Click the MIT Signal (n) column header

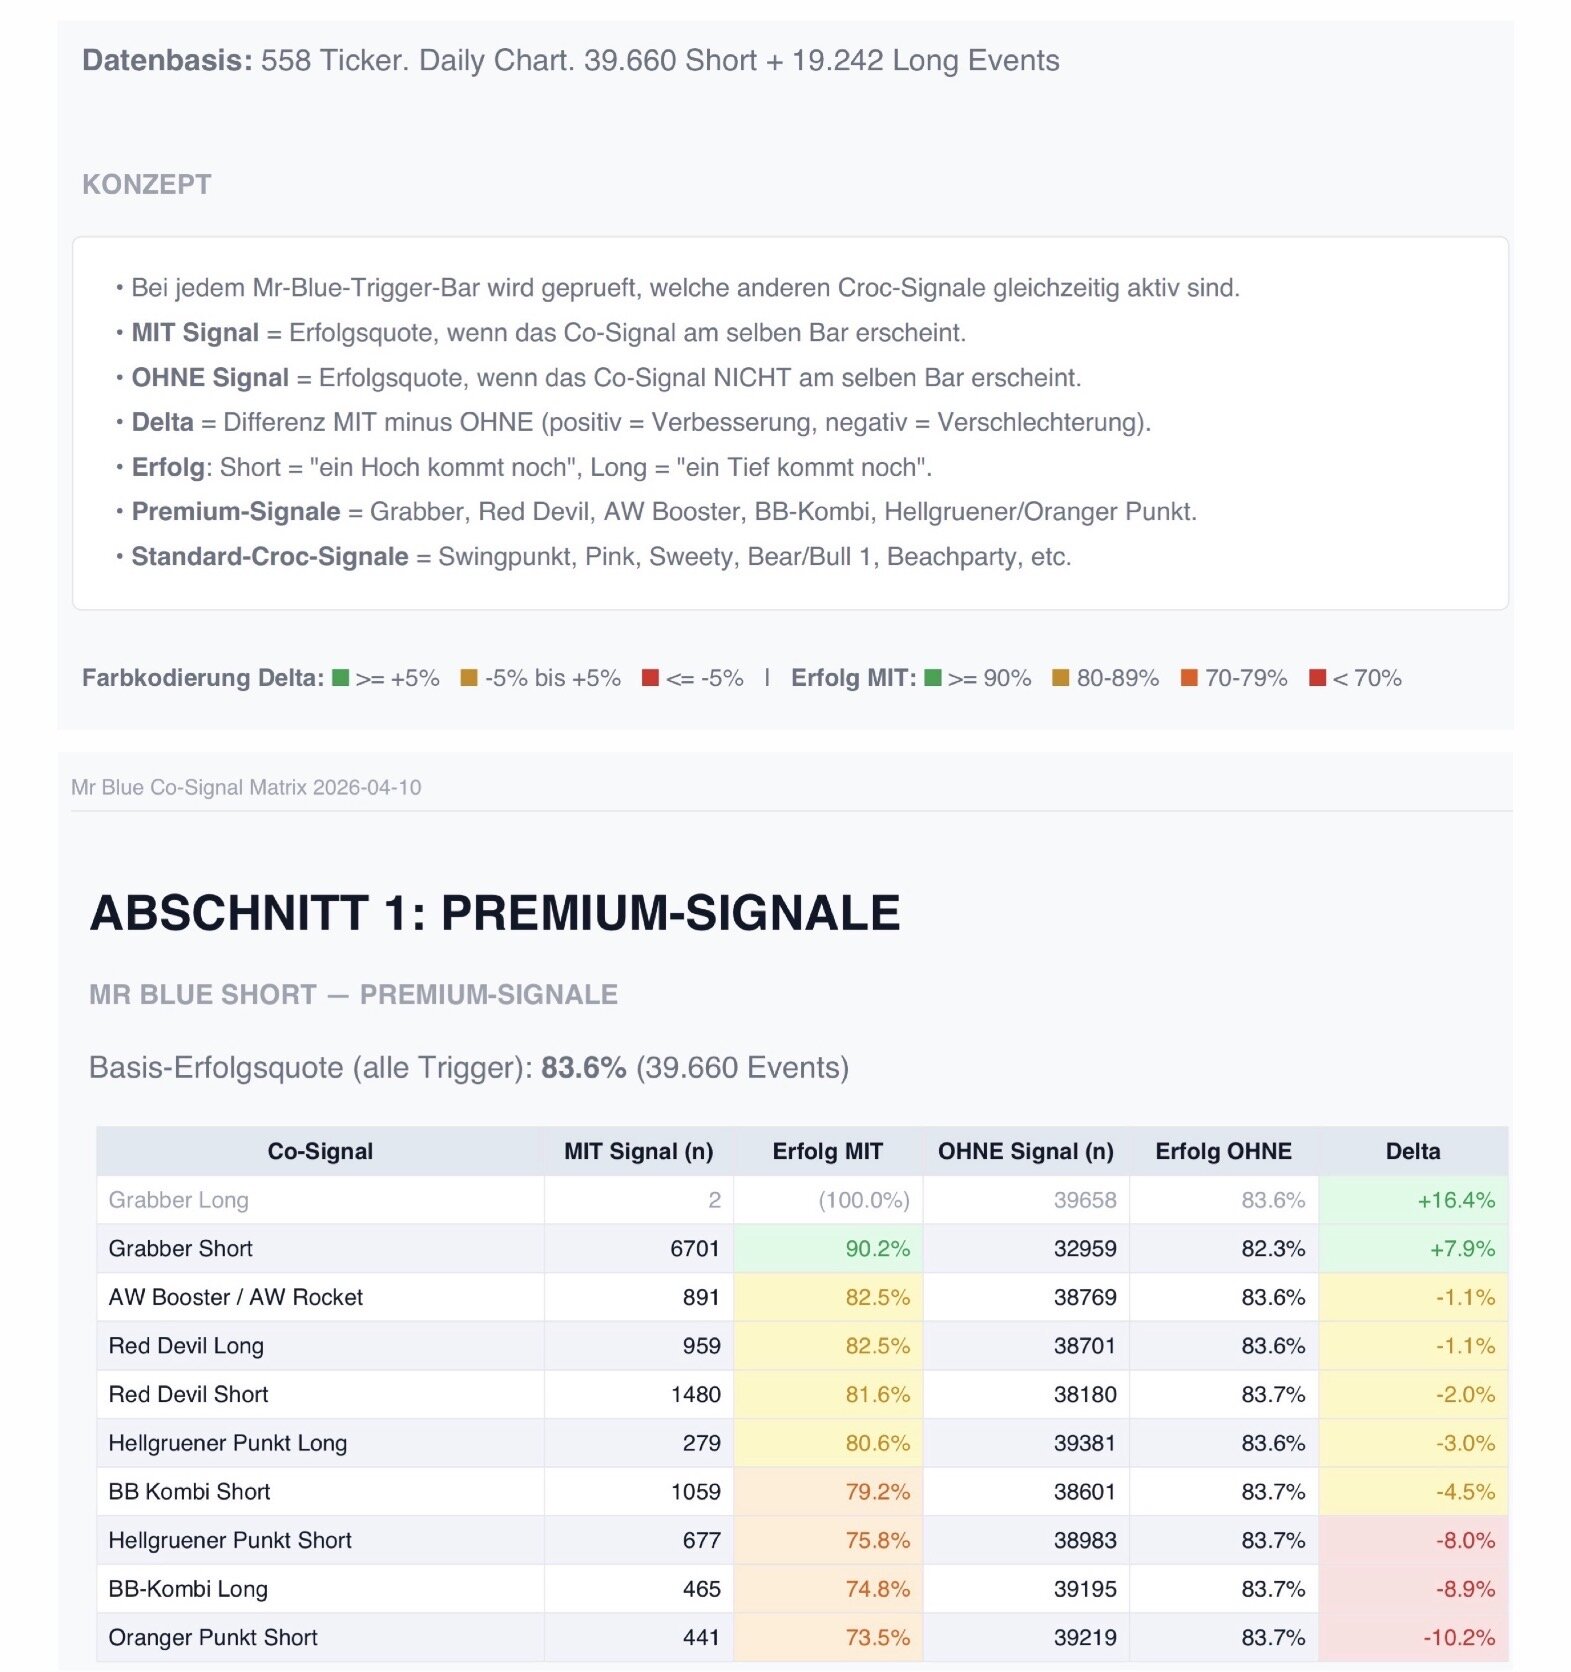638,1151
